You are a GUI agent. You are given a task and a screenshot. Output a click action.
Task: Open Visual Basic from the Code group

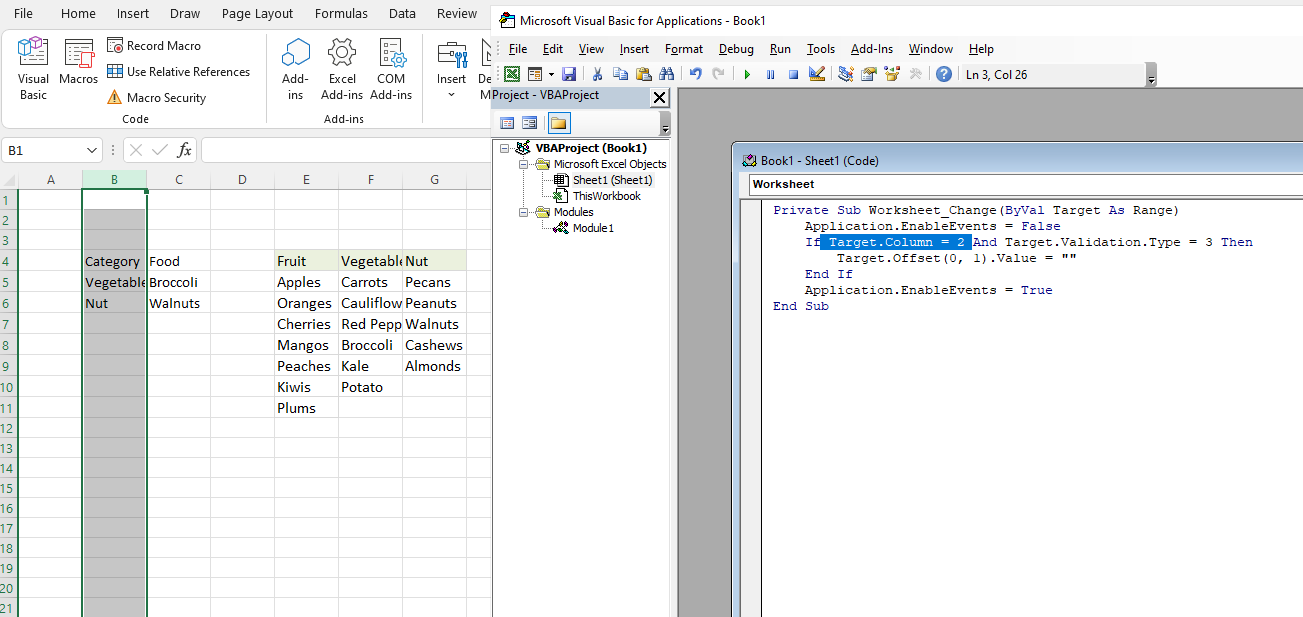pyautogui.click(x=33, y=68)
